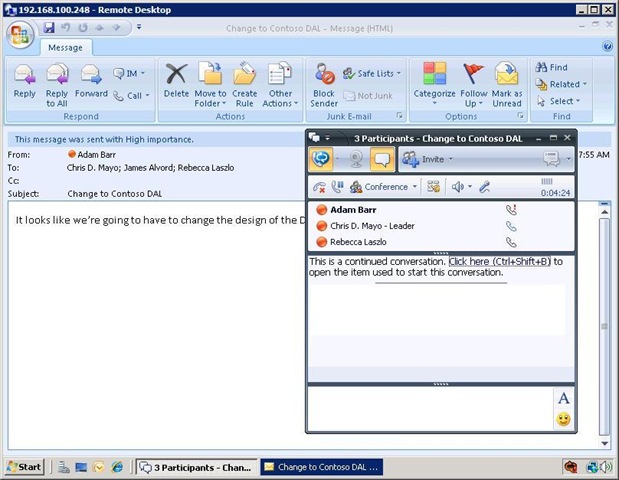
Task: Delete the message
Action: [x=176, y=82]
